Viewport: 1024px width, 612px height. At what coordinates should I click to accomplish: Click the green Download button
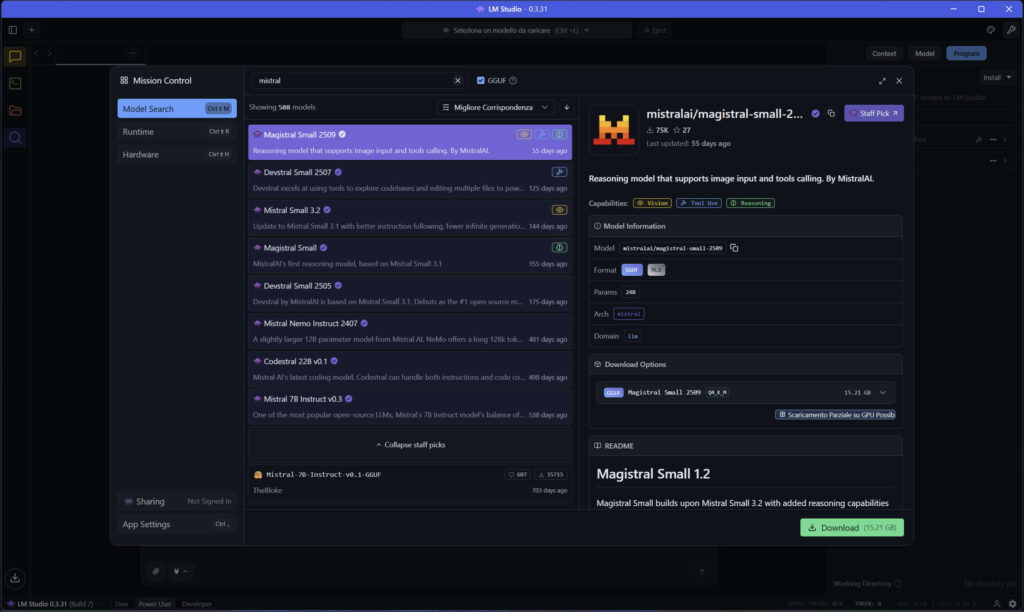(852, 527)
